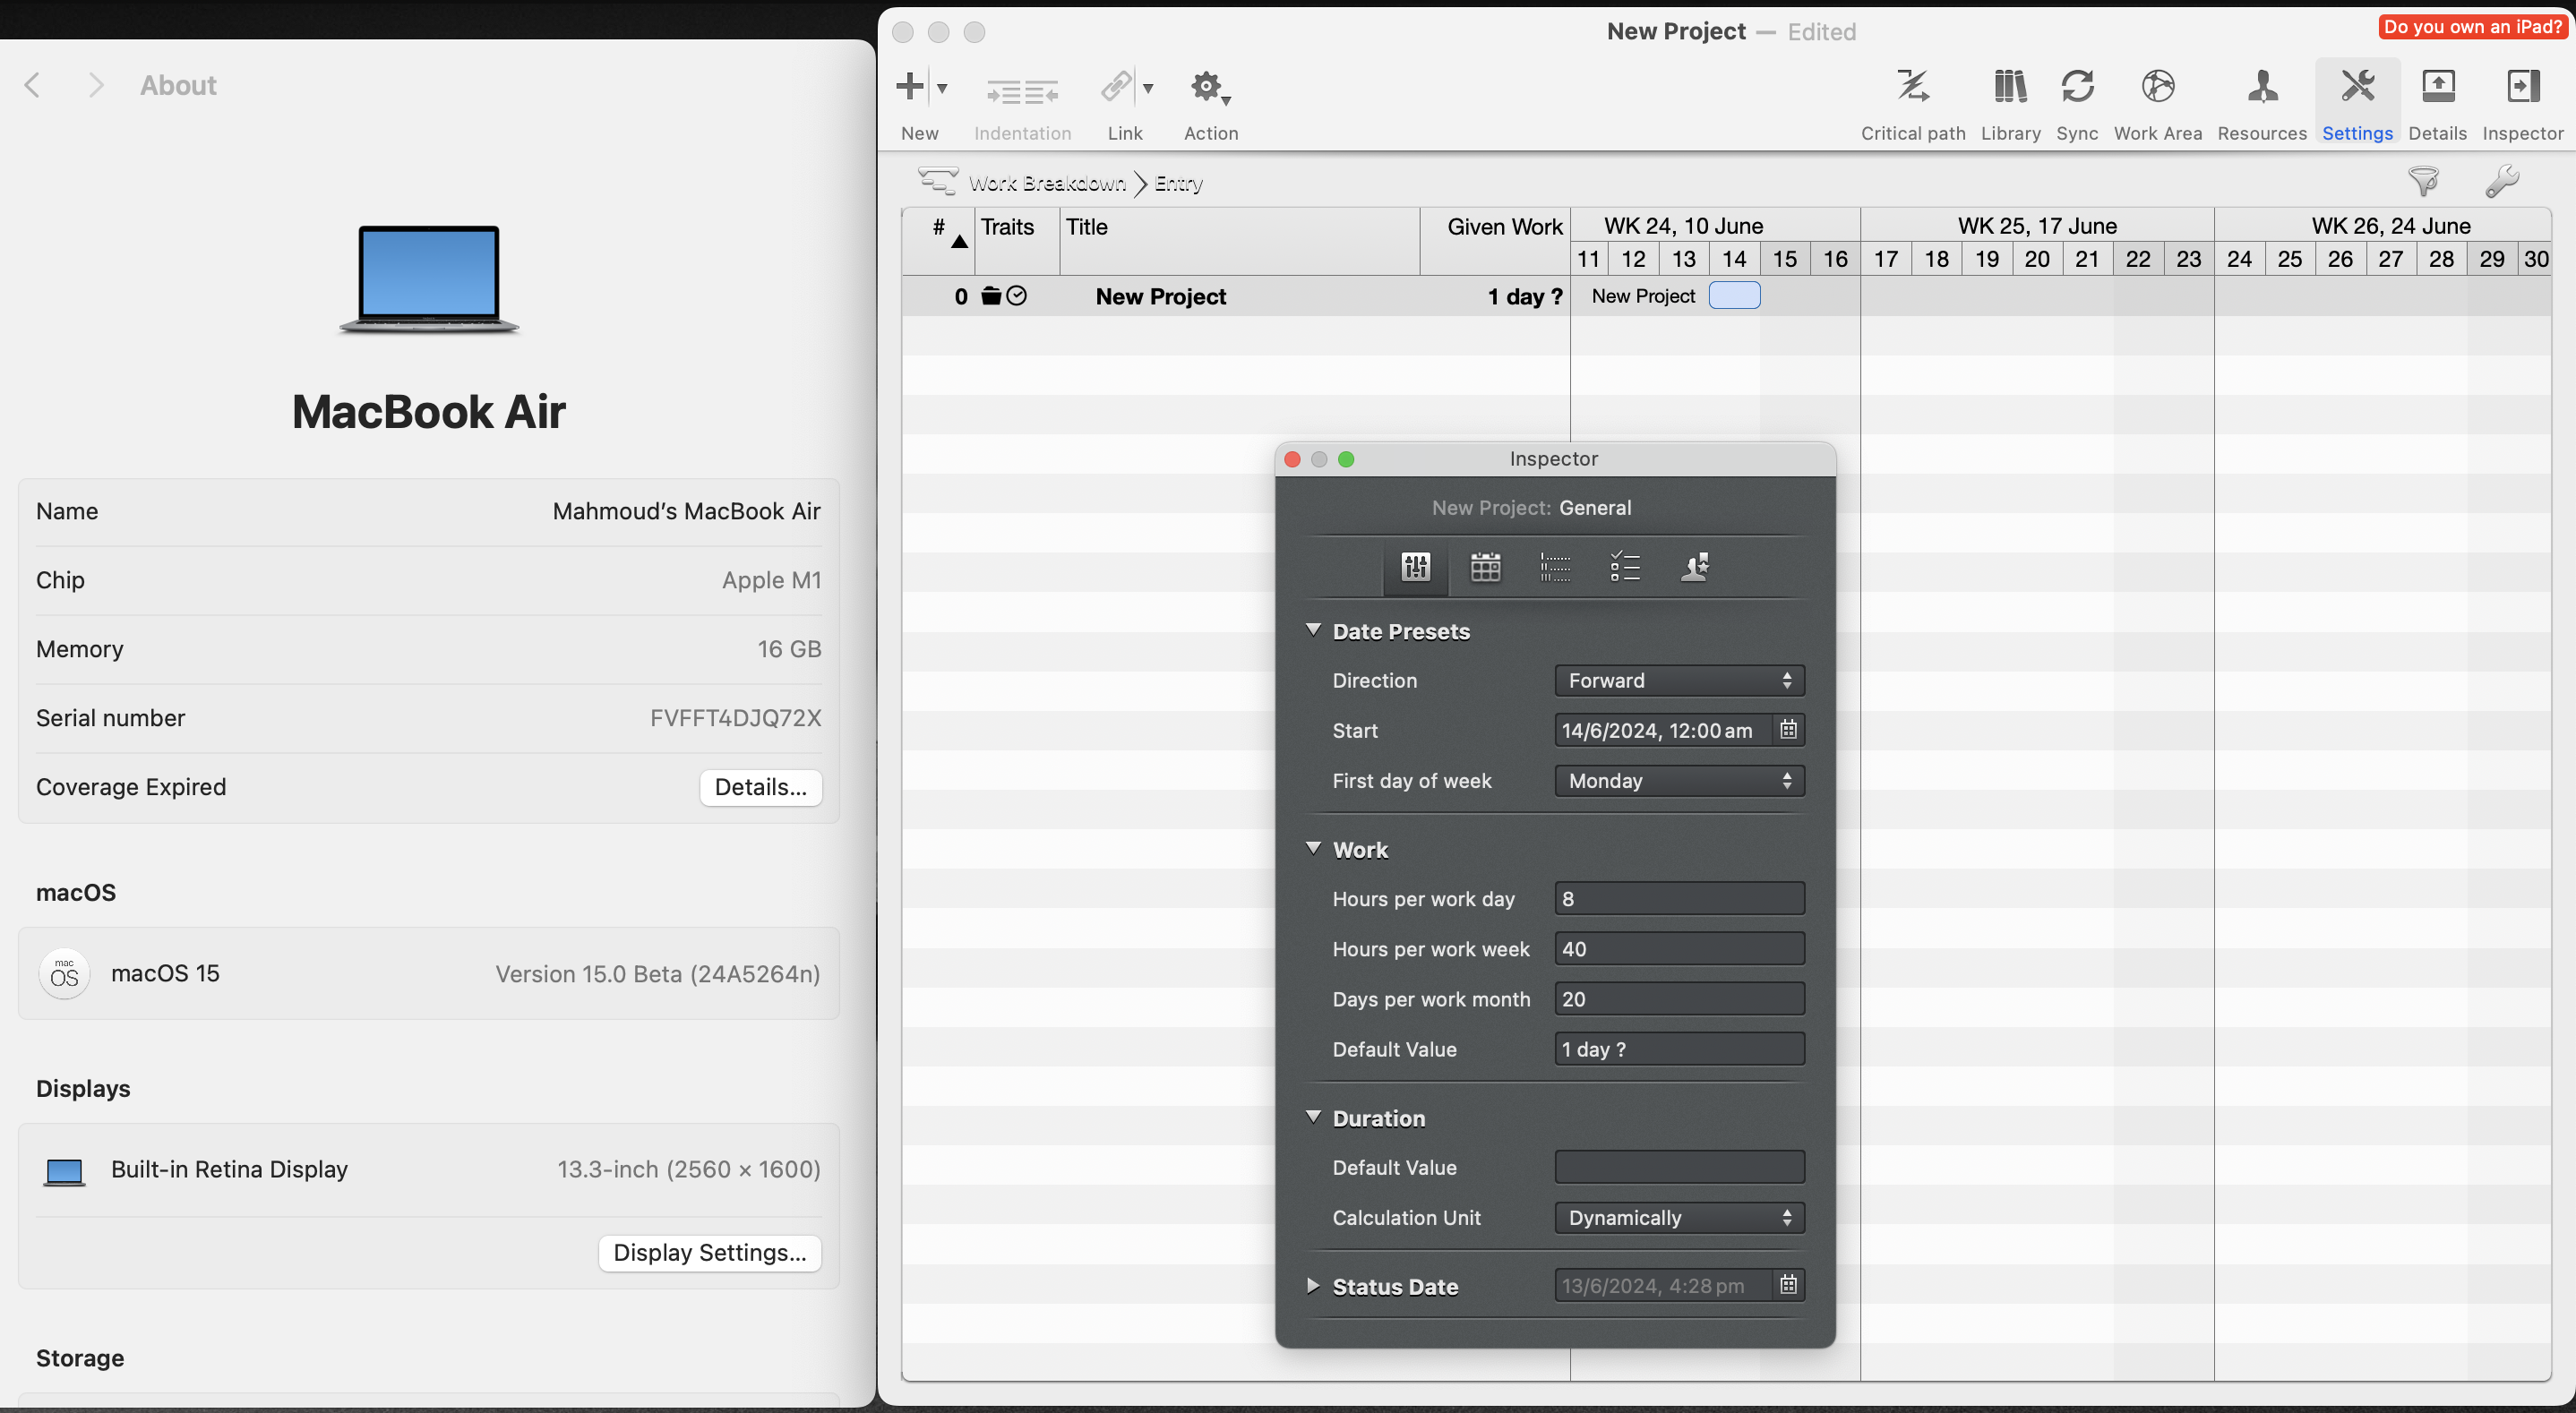Image resolution: width=2576 pixels, height=1413 pixels.
Task: Open the Status Date calendar picker
Action: [x=1788, y=1285]
